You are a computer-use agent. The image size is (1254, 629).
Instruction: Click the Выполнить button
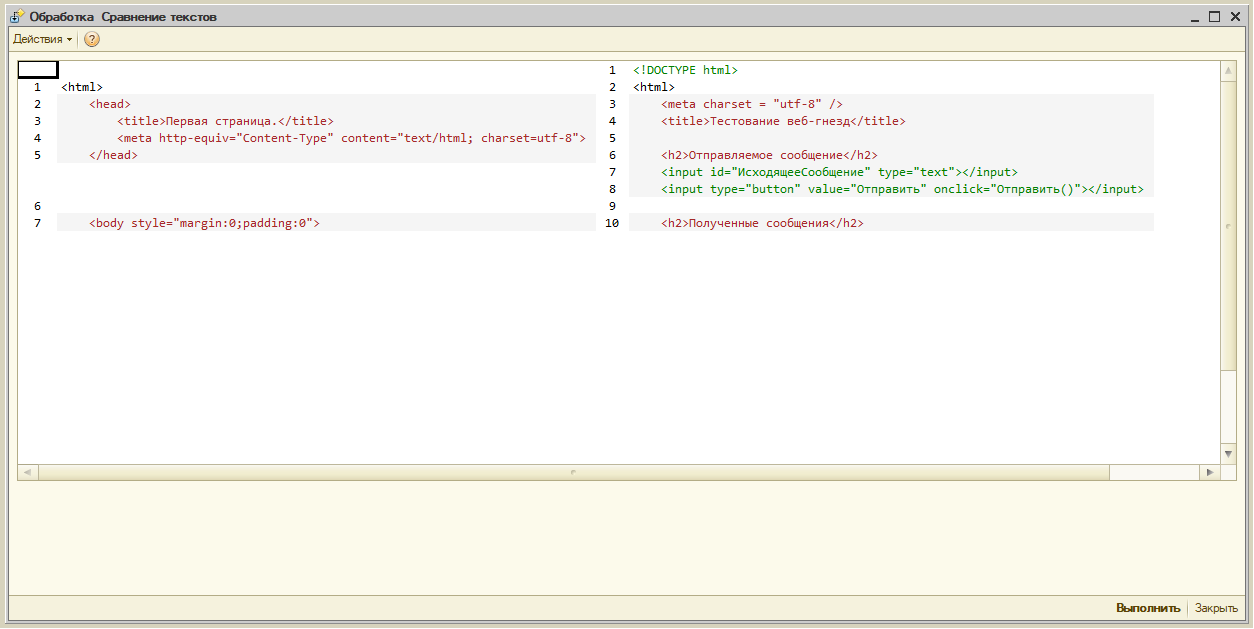tap(1148, 608)
